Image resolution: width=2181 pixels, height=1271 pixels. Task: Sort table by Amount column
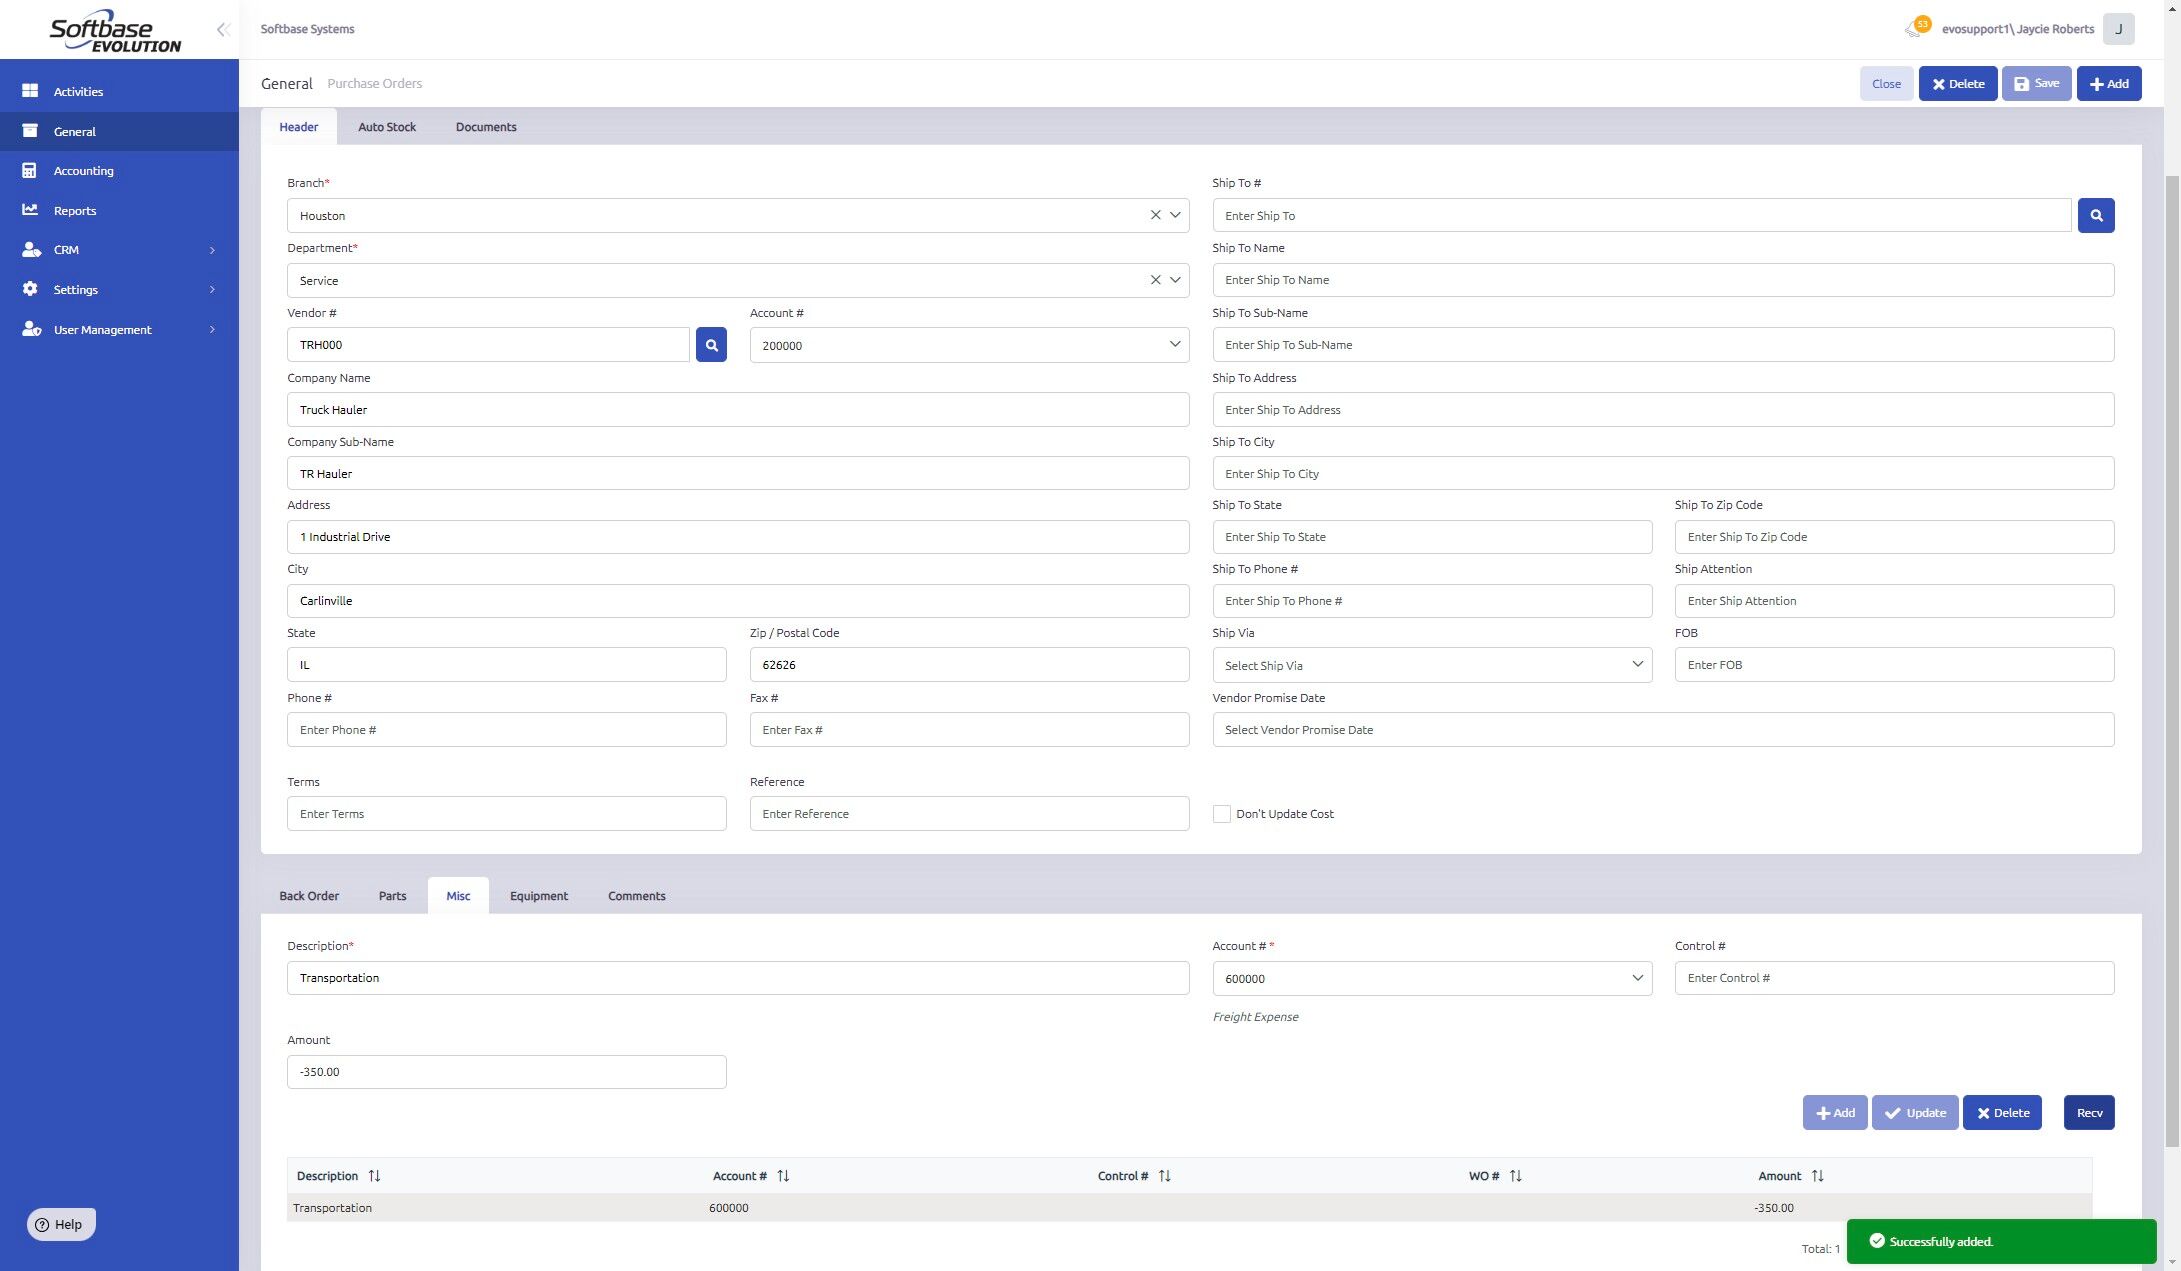(x=1817, y=1176)
